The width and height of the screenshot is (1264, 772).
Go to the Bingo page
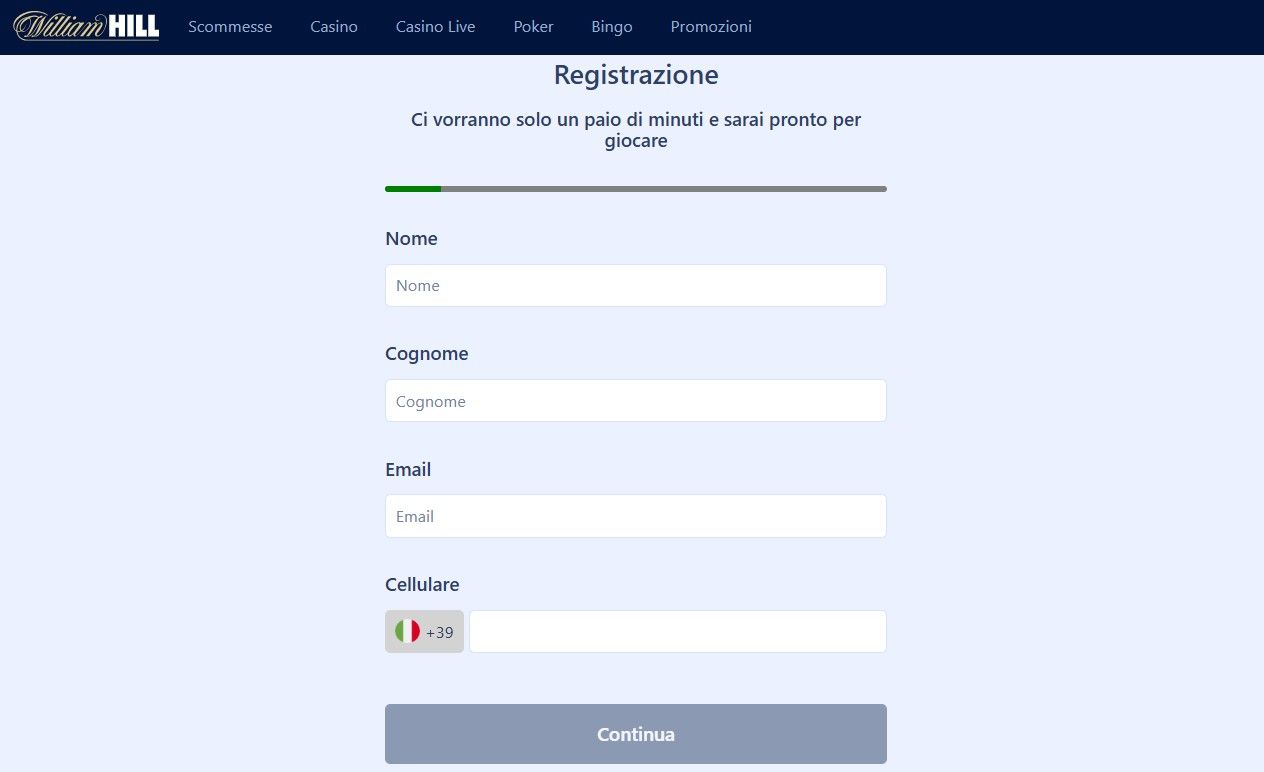point(611,27)
